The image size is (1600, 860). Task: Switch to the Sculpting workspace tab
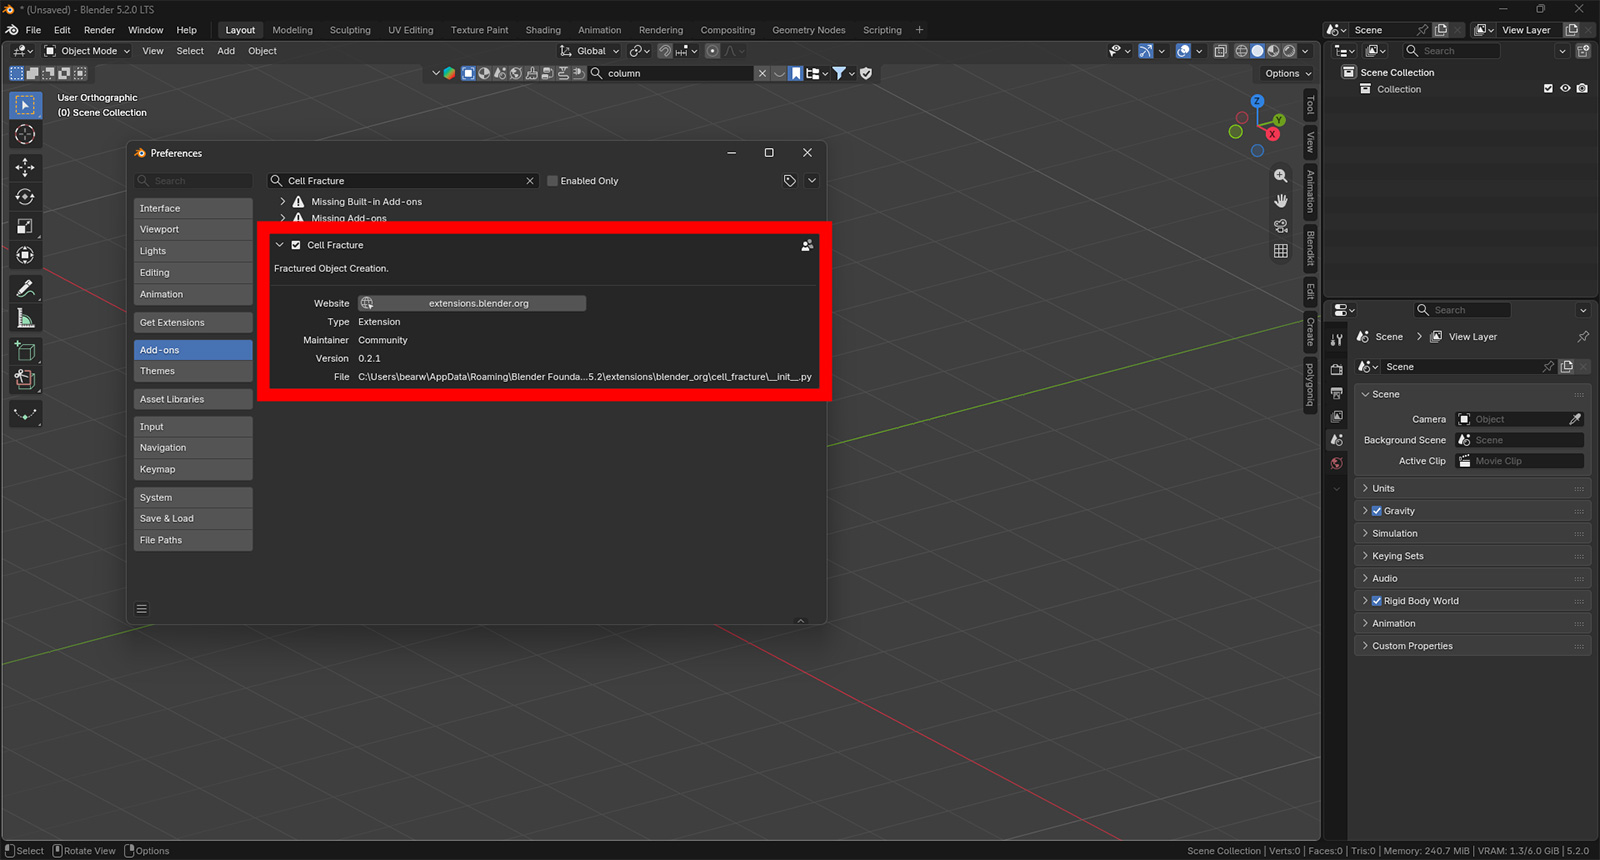coord(350,30)
